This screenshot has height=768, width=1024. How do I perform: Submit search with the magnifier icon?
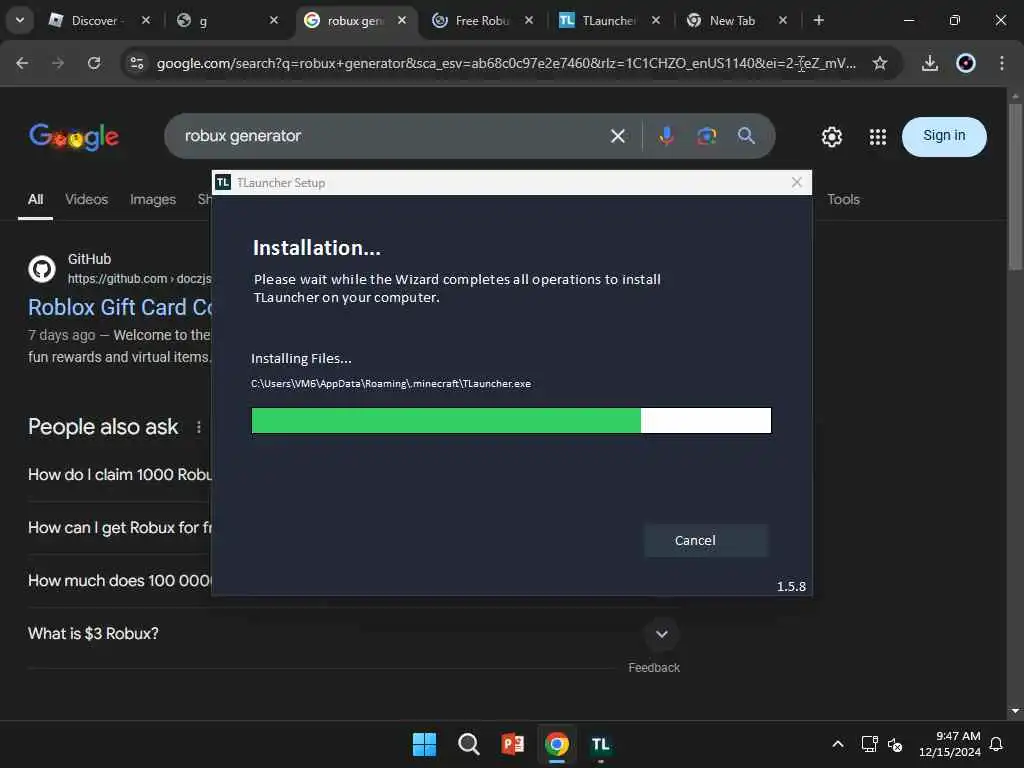[x=746, y=136]
